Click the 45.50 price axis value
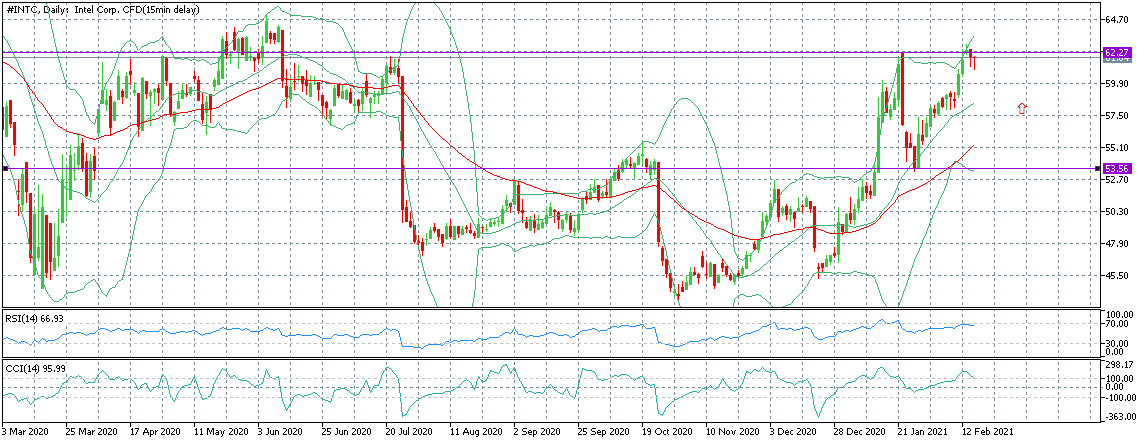 coord(1116,275)
